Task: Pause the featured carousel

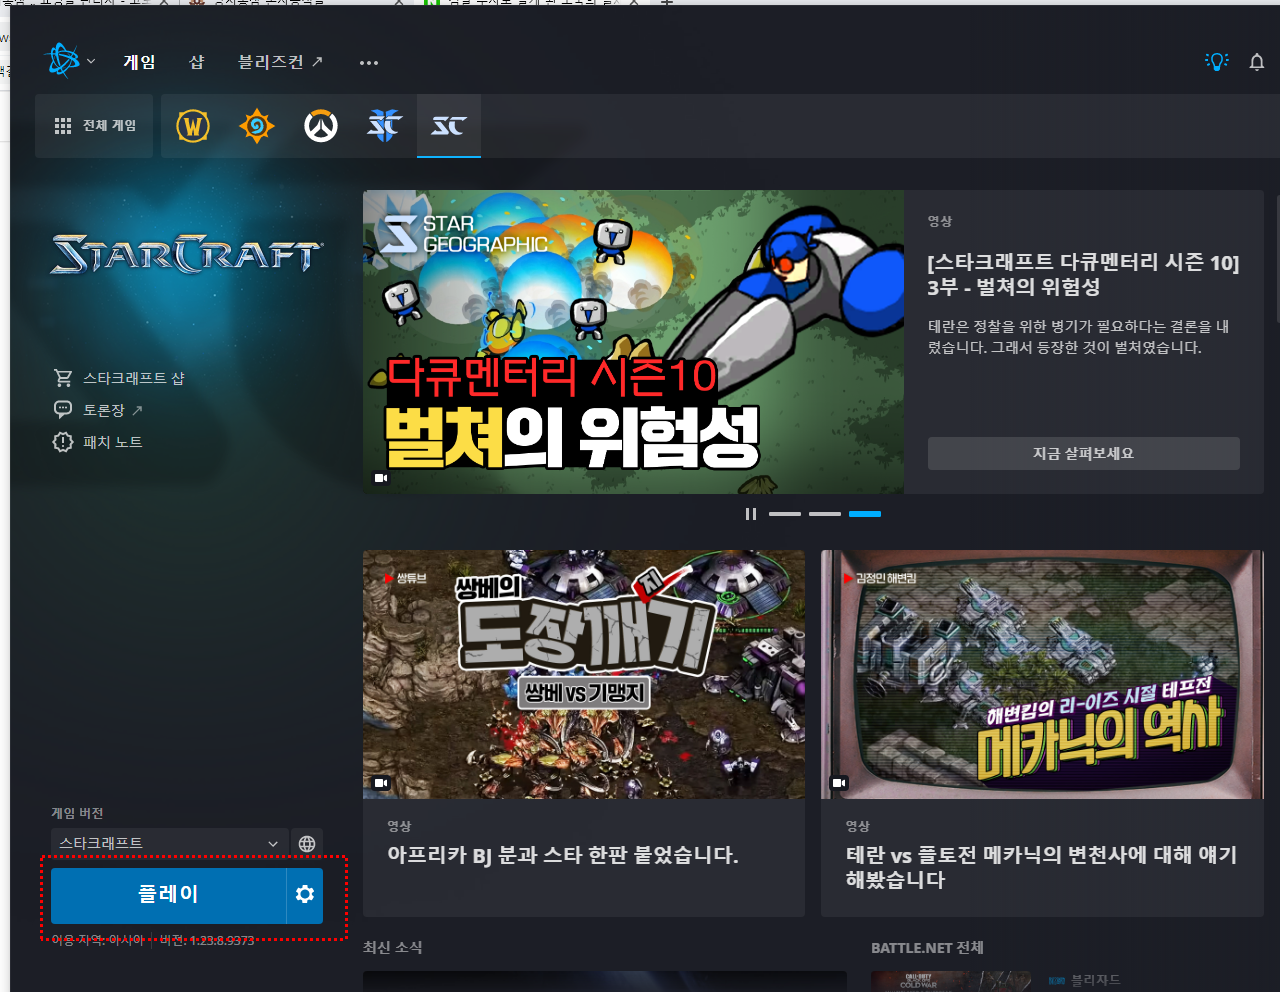Action: pos(751,514)
